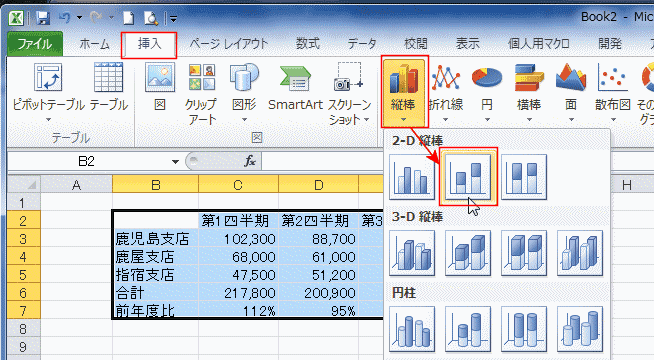Select column C header
Viewport: 654px width, 360px height.
pos(238,184)
